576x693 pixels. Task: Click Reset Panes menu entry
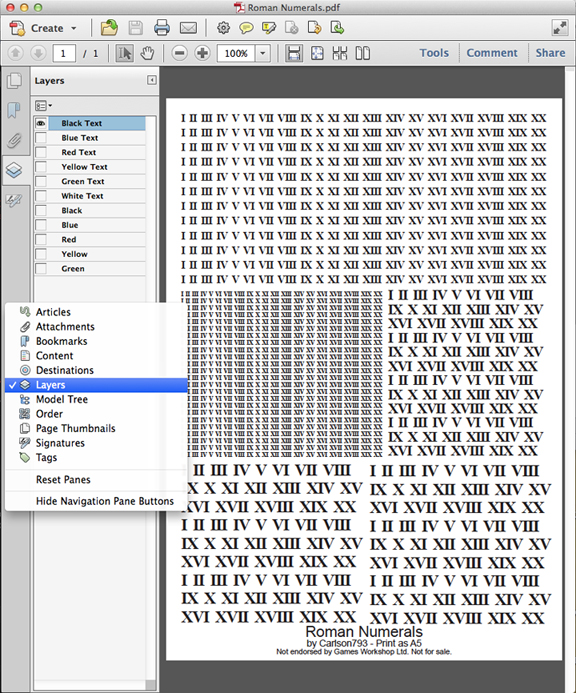(96, 480)
